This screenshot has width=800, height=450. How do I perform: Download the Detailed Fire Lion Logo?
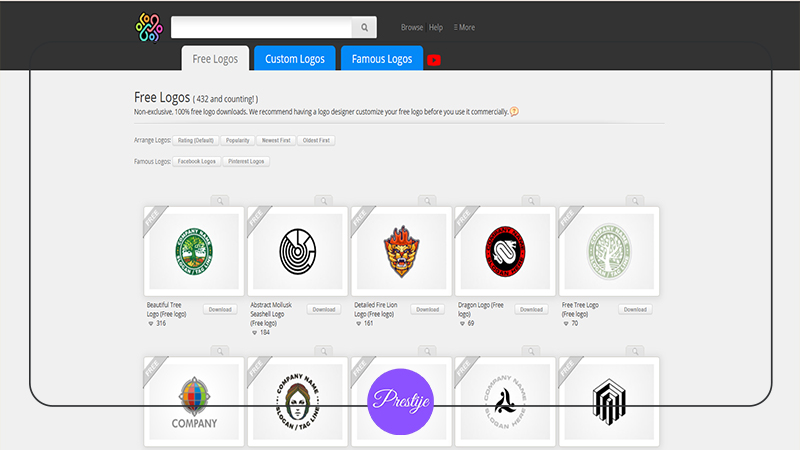(x=428, y=310)
